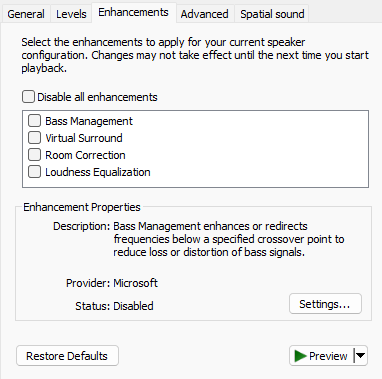Click empty area in the enhancements list
Image resolution: width=382 pixels, height=379 pixels.
260,150
